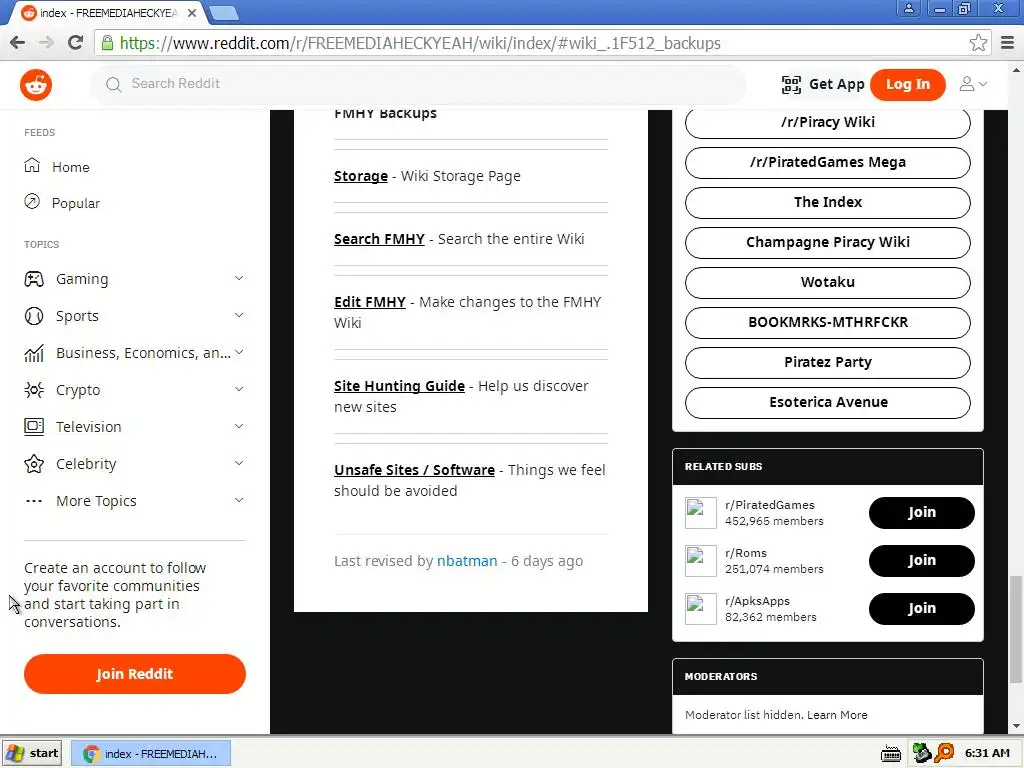Reload the page with refresh icon
1024x768 pixels.
76,43
